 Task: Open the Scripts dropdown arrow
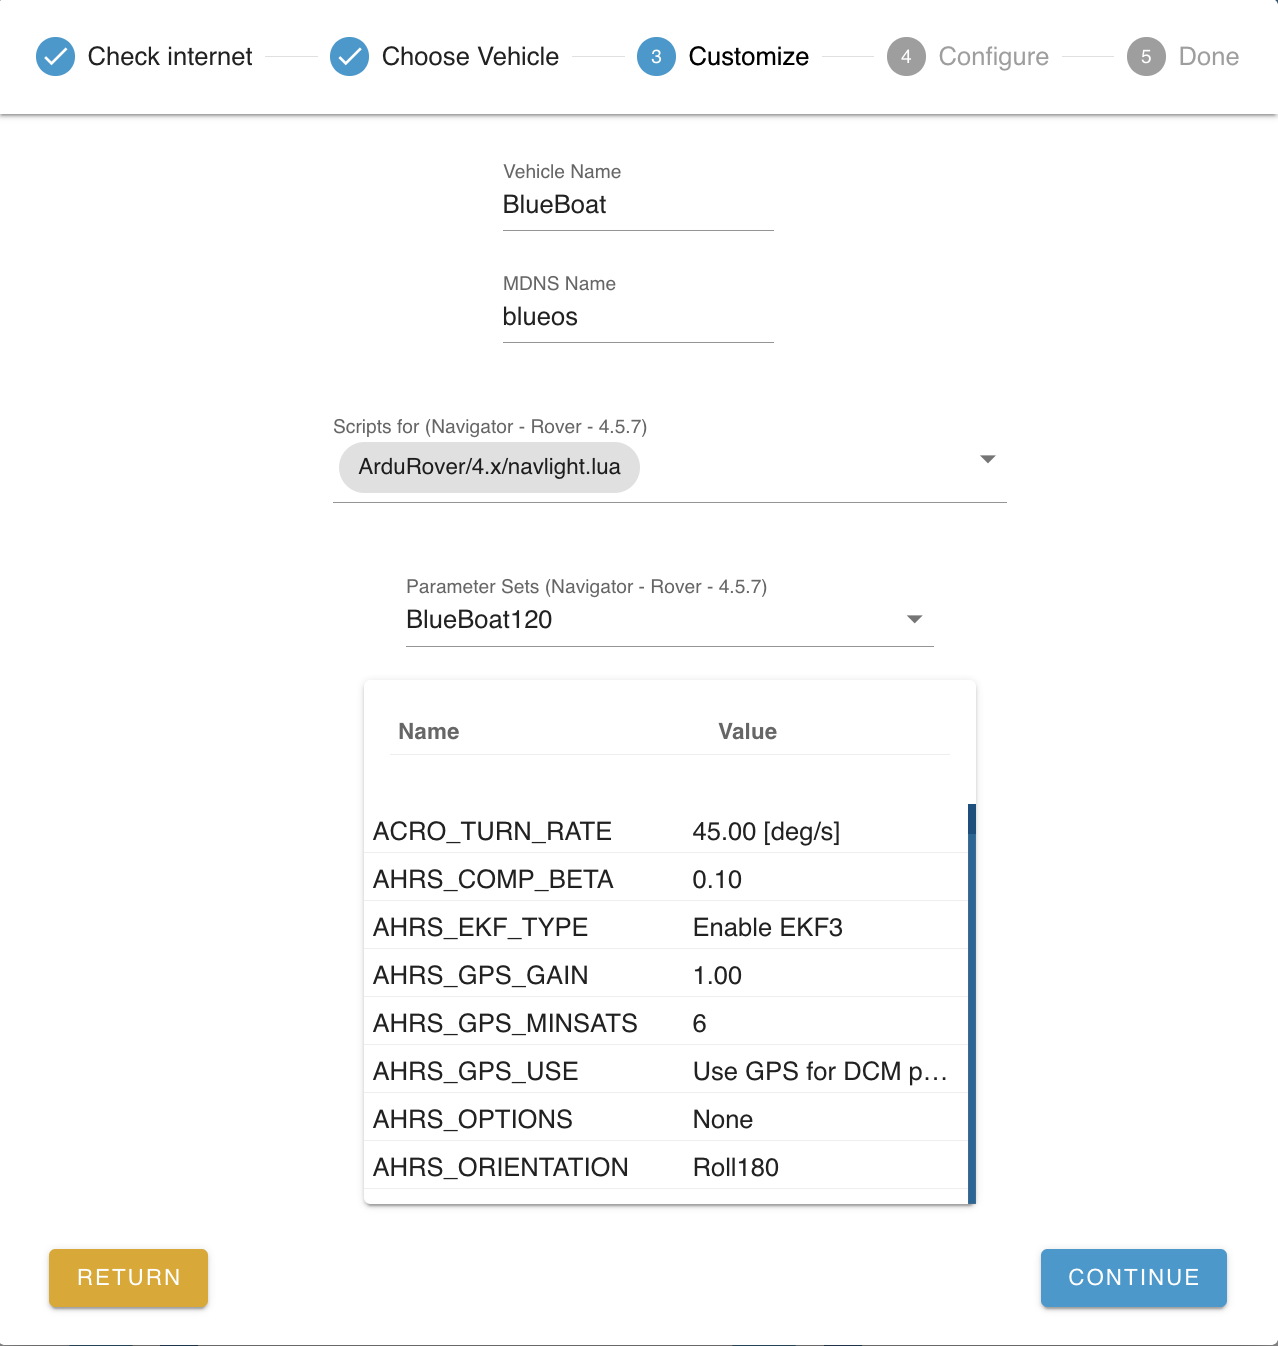pos(988,459)
